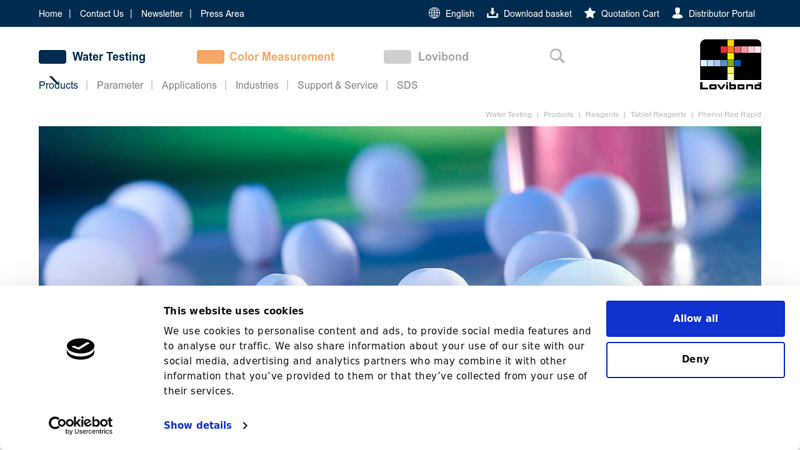Open the Products menu
Screen dimensions: 800x450
(x=58, y=86)
